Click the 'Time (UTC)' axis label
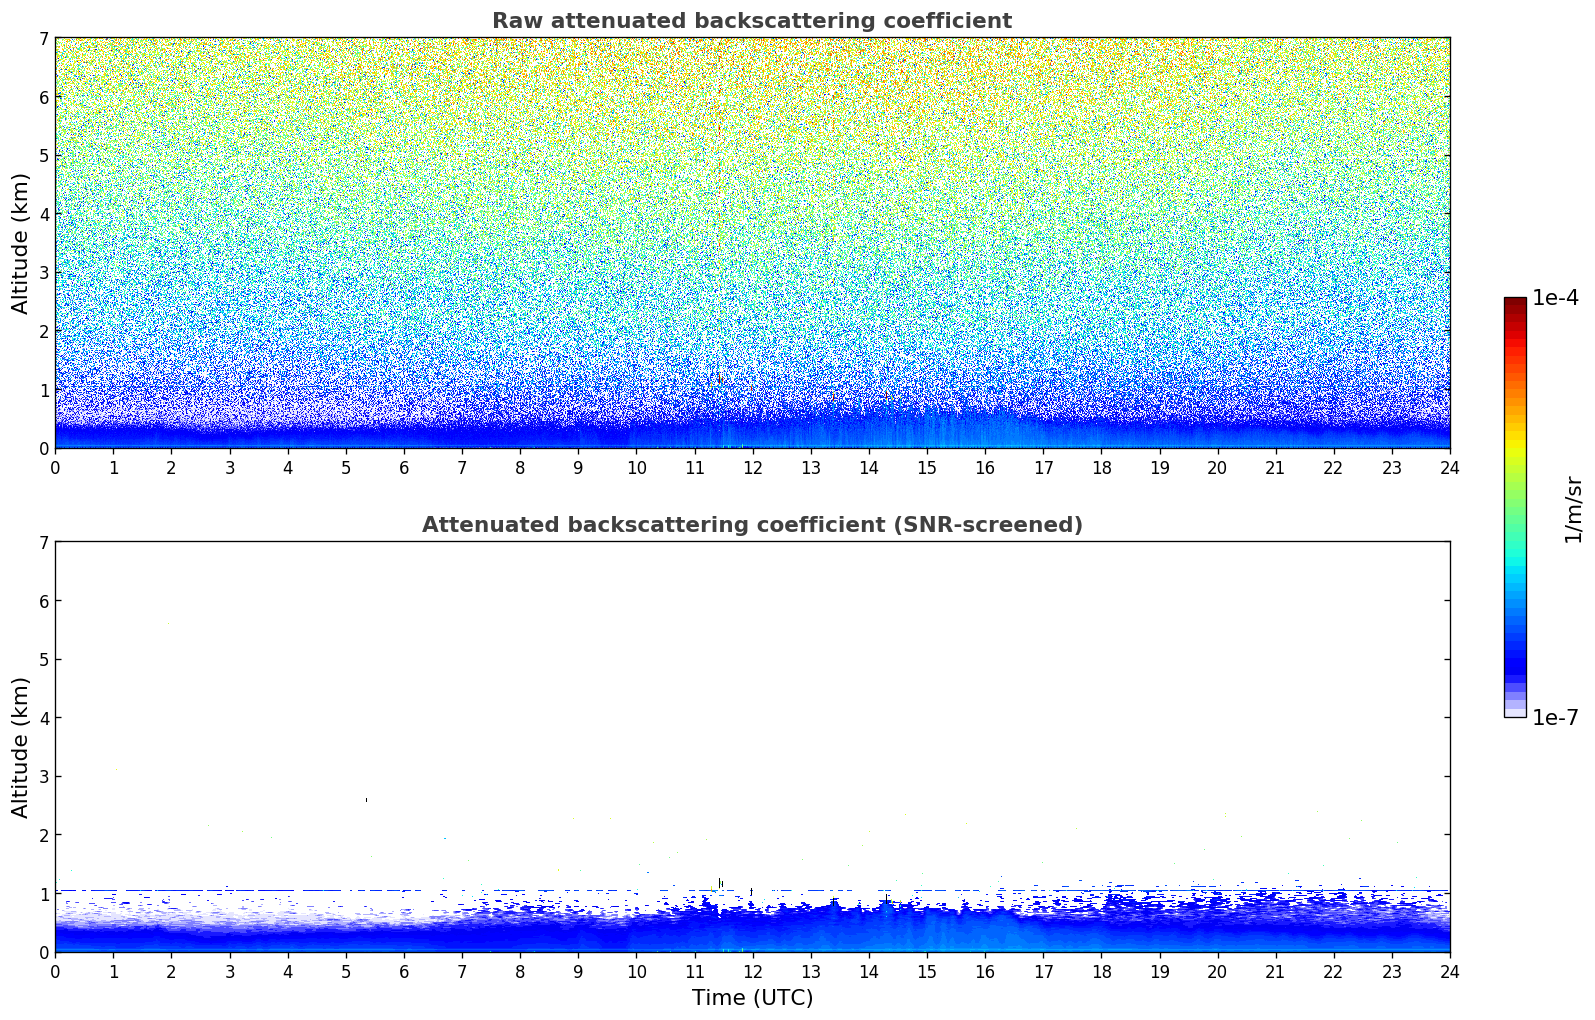The image size is (1595, 1020). (752, 998)
